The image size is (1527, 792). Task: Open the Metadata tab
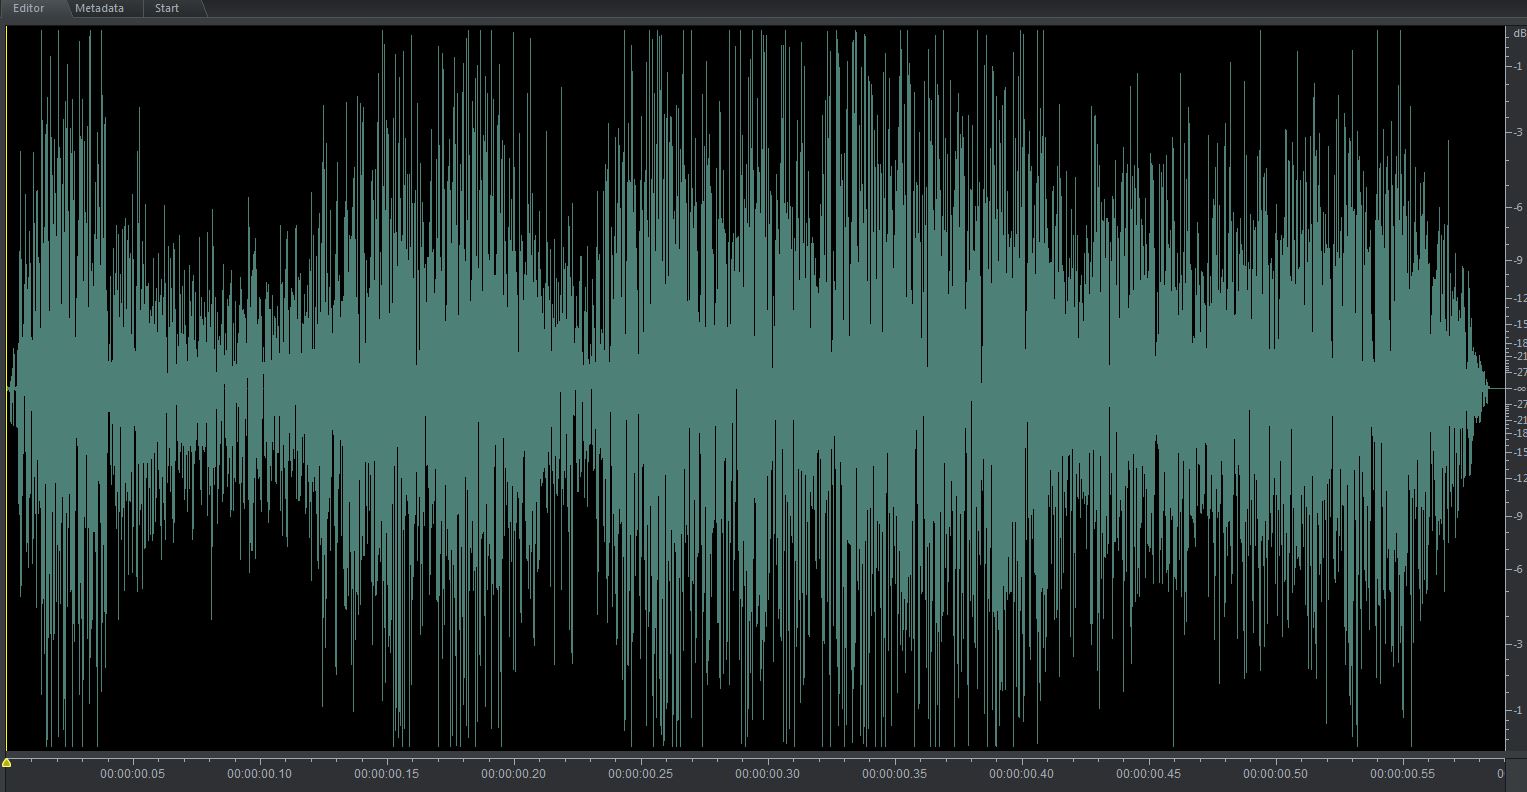tap(99, 8)
